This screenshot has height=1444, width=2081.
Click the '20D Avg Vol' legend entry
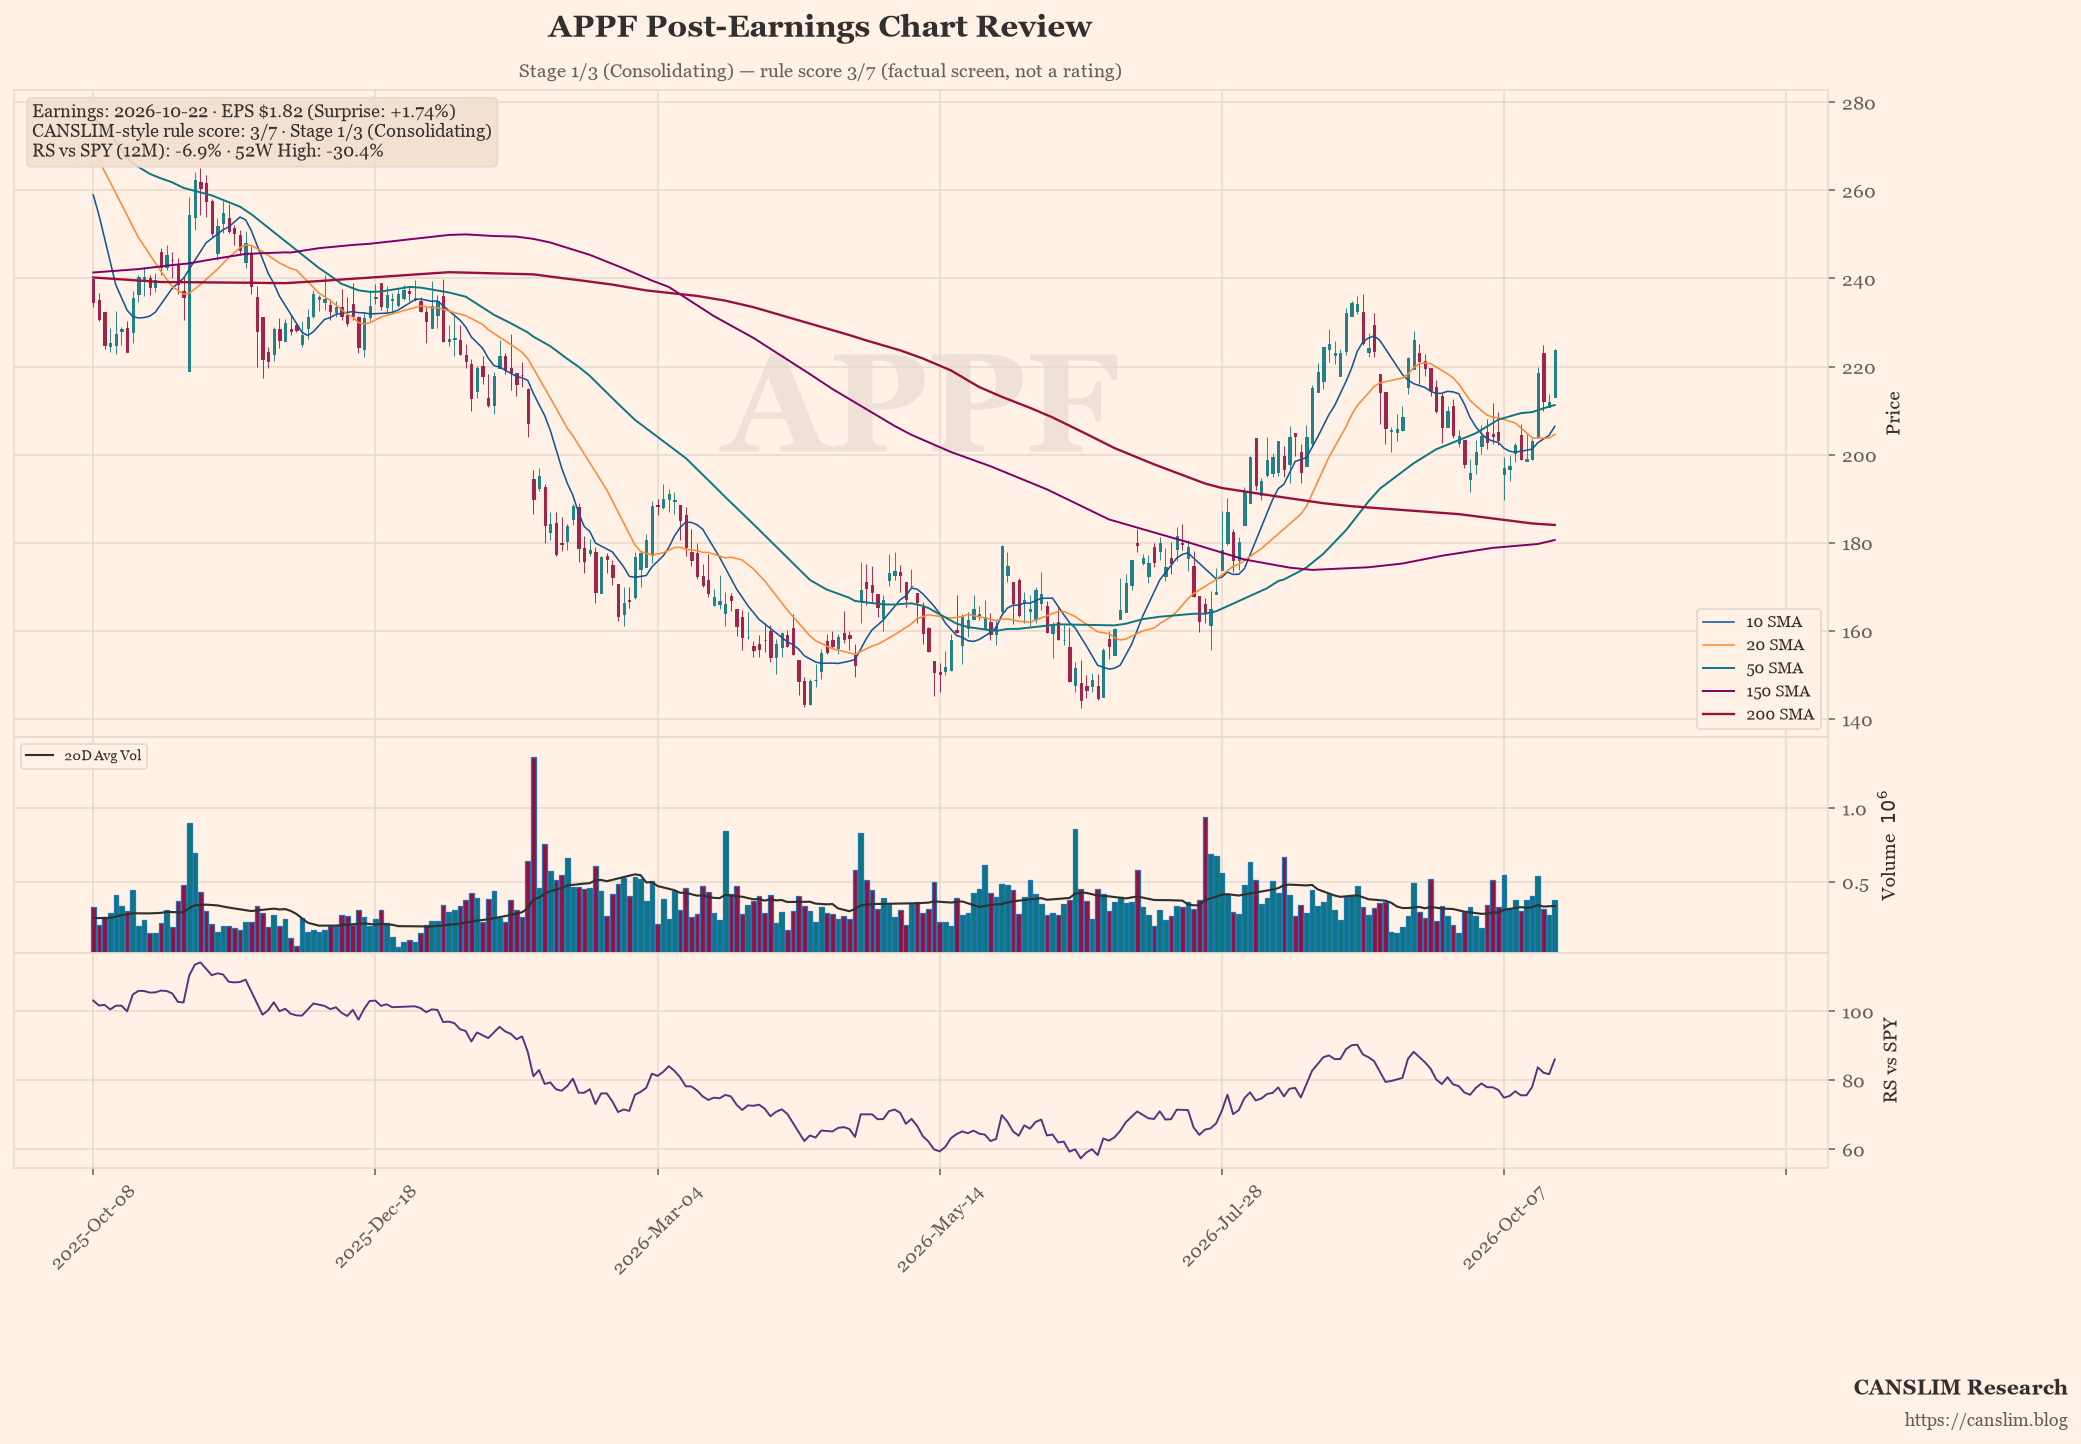coord(84,756)
